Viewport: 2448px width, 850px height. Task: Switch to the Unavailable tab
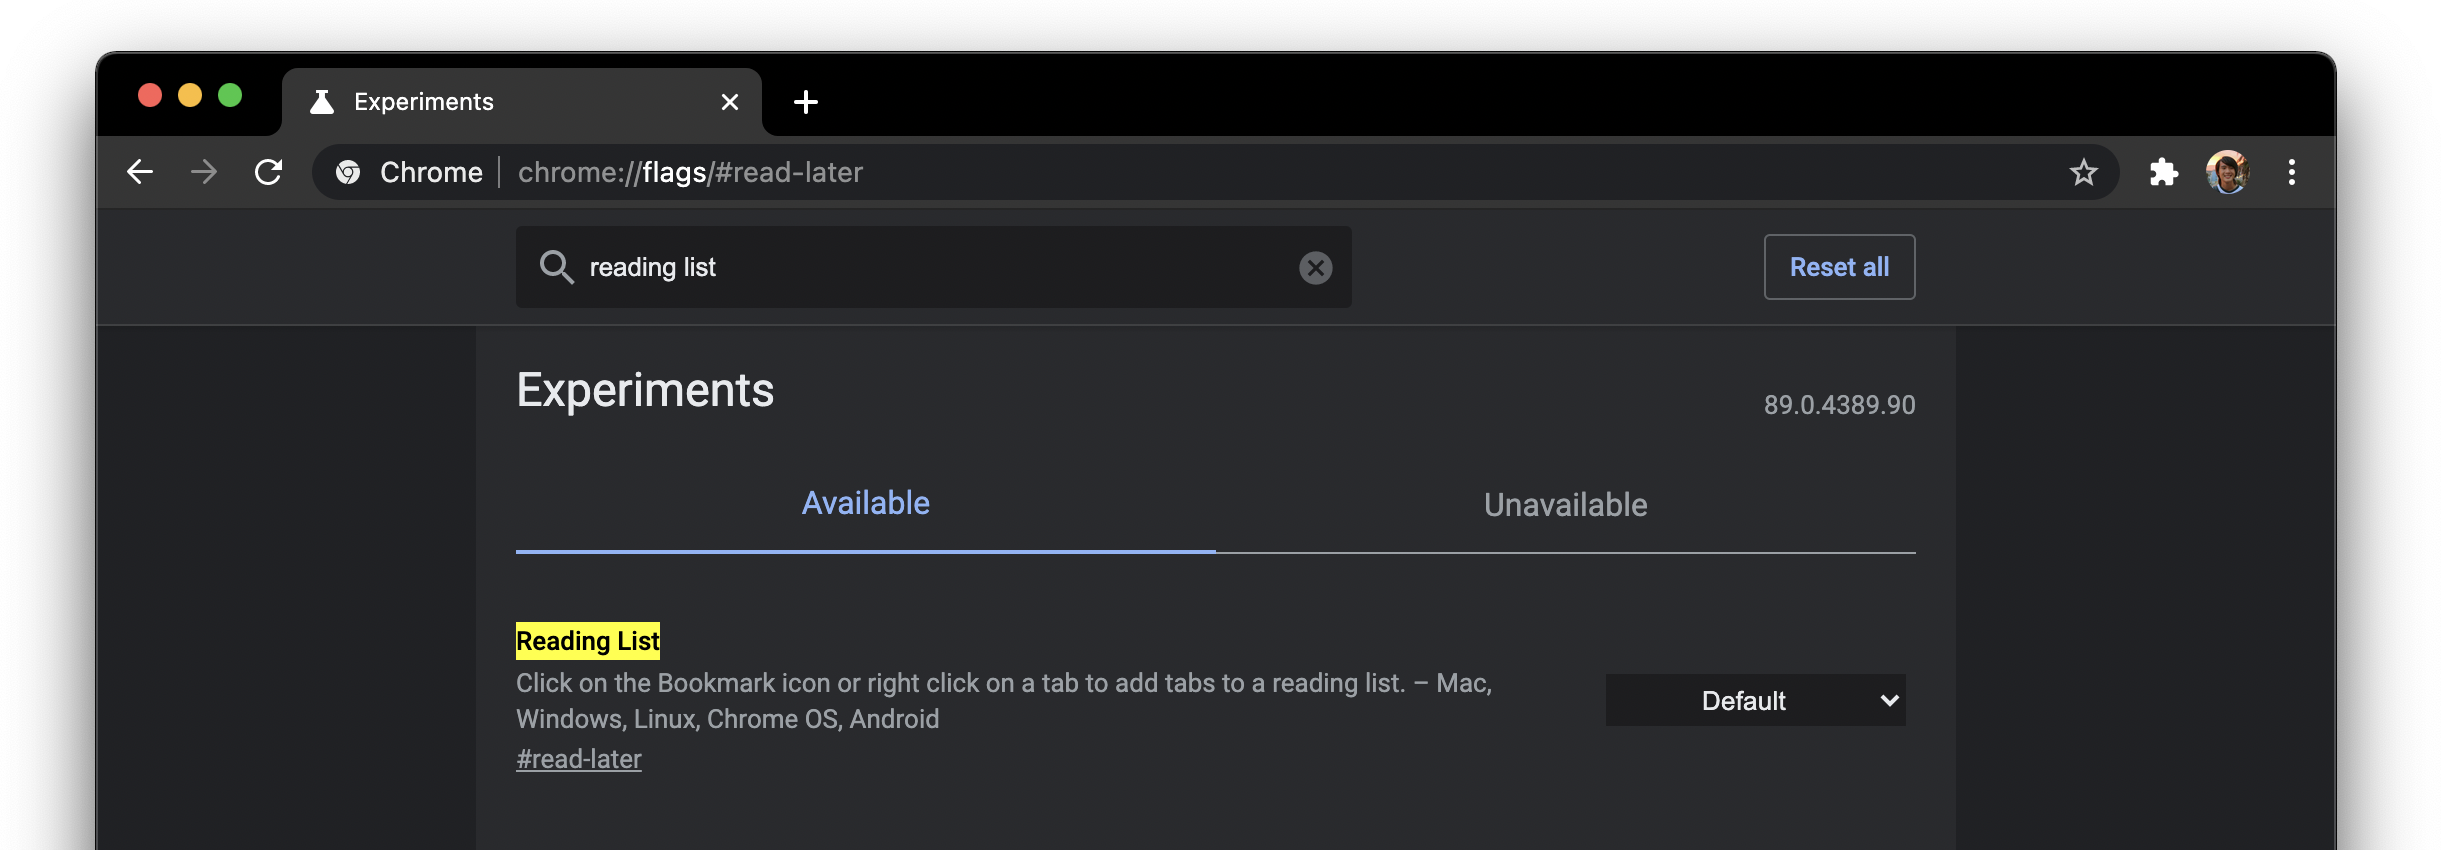click(1566, 505)
